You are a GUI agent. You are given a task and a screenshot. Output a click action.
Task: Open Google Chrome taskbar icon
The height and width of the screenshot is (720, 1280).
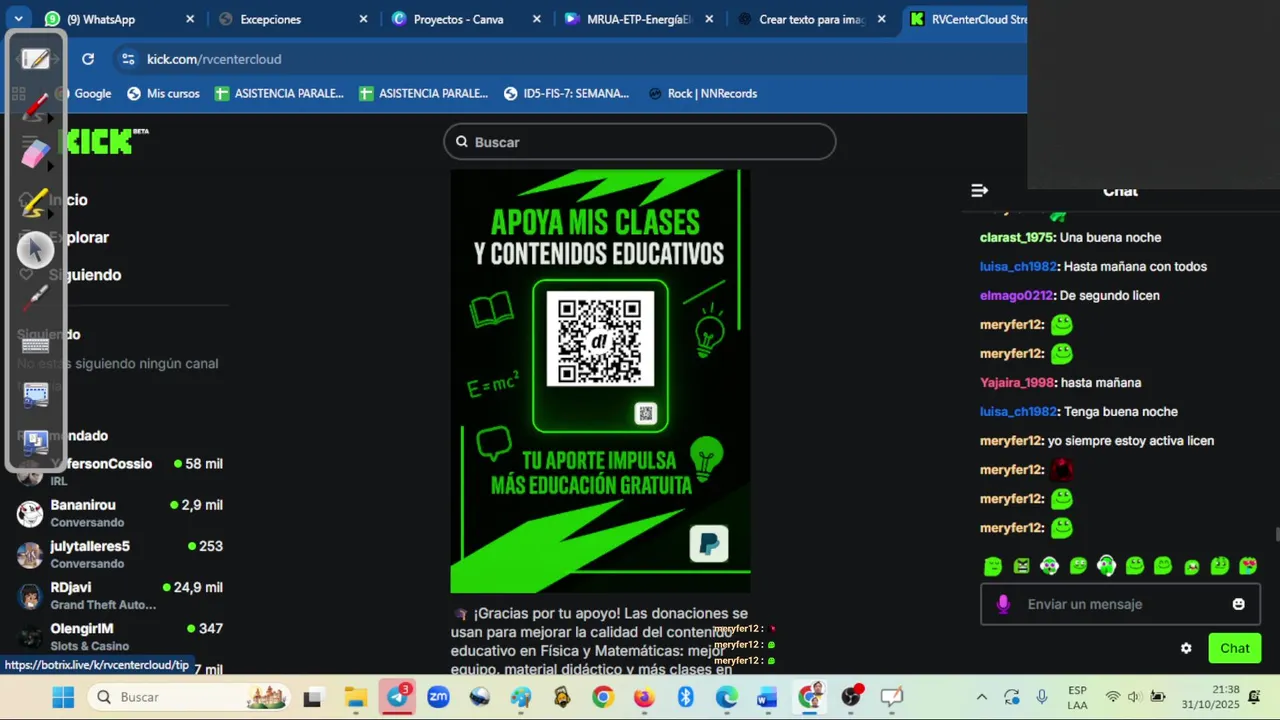coord(602,697)
